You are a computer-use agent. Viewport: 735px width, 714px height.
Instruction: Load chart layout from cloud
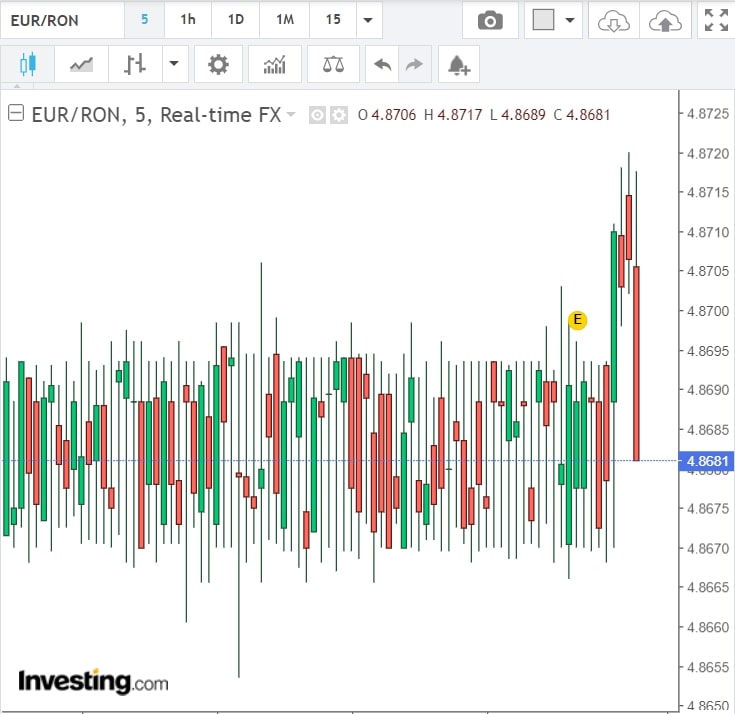pos(612,20)
